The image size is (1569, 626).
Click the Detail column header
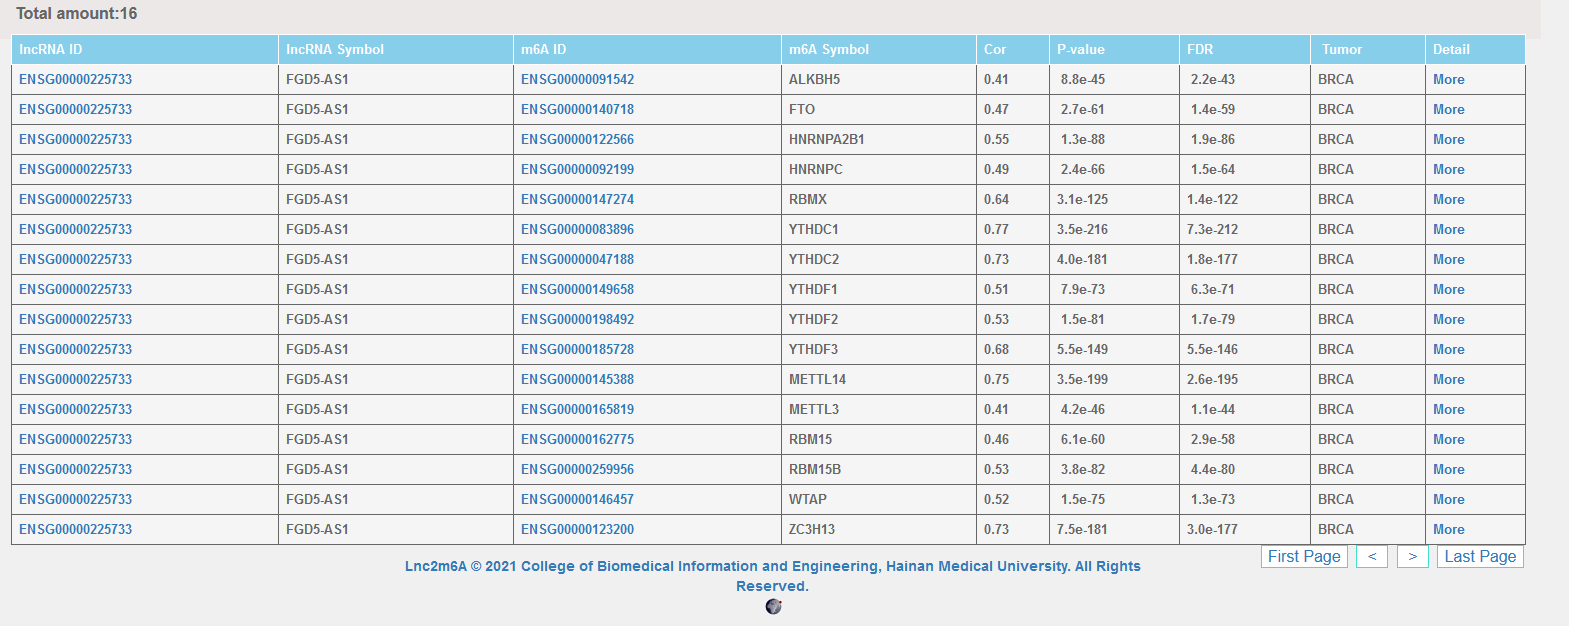point(1476,49)
